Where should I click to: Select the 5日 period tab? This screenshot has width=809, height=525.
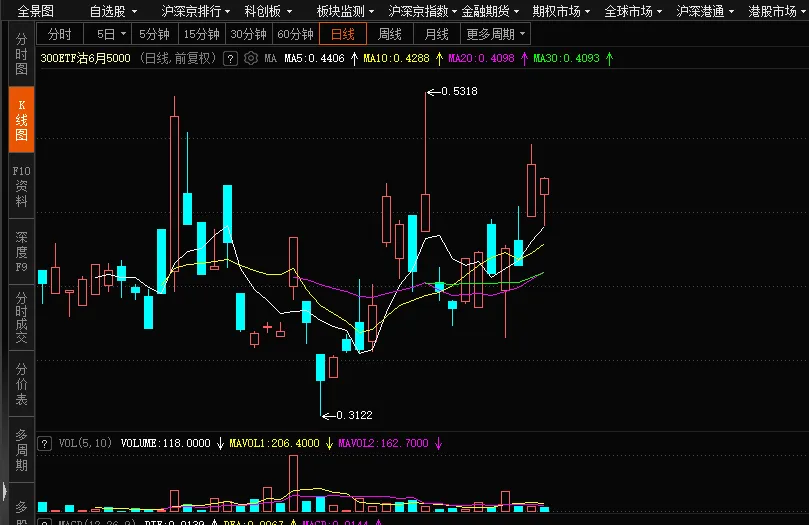coord(107,34)
